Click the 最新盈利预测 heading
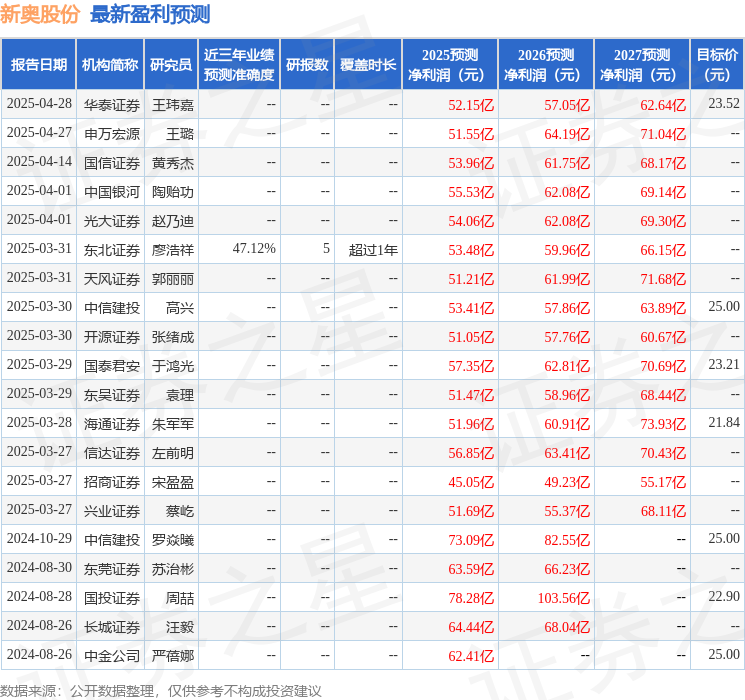Image resolution: width=745 pixels, height=700 pixels. tap(150, 14)
